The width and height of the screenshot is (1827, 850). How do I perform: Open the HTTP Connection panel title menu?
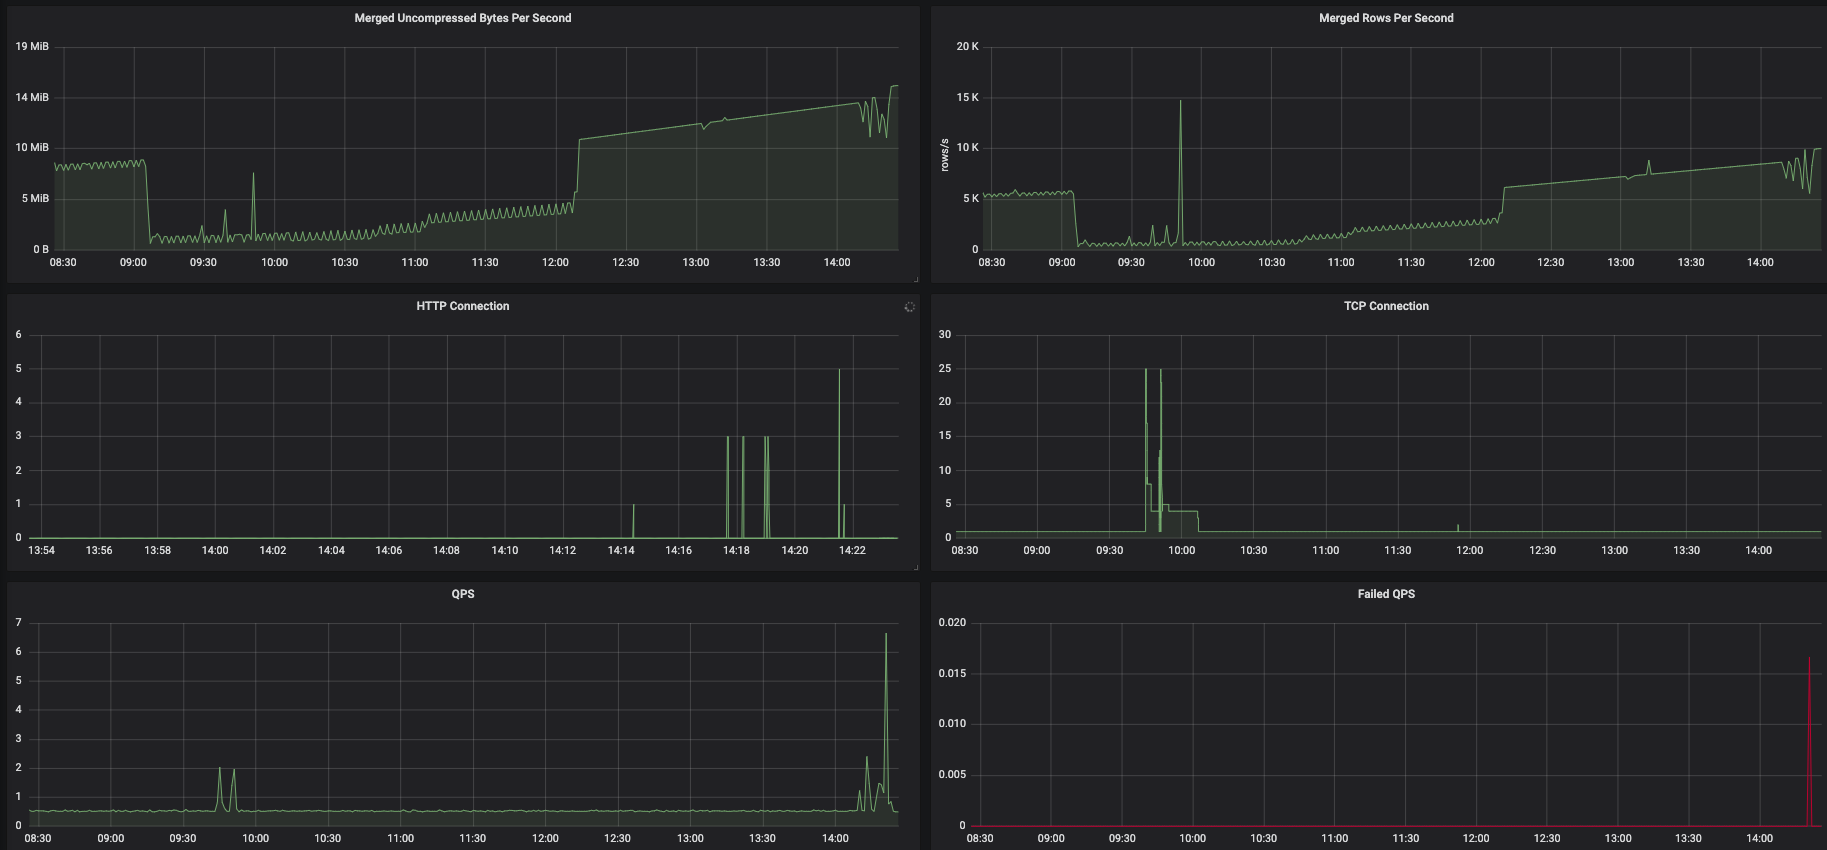(462, 306)
